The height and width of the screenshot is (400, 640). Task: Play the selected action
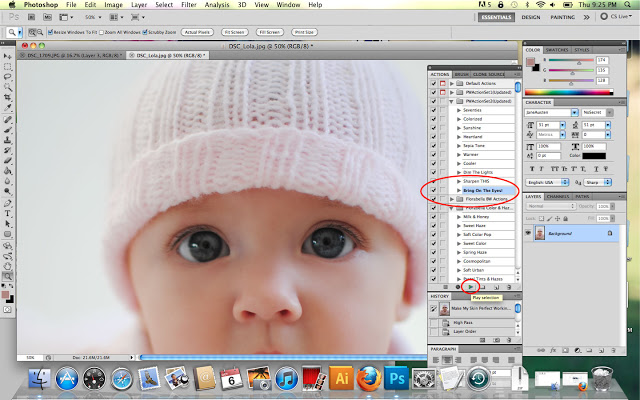(471, 287)
